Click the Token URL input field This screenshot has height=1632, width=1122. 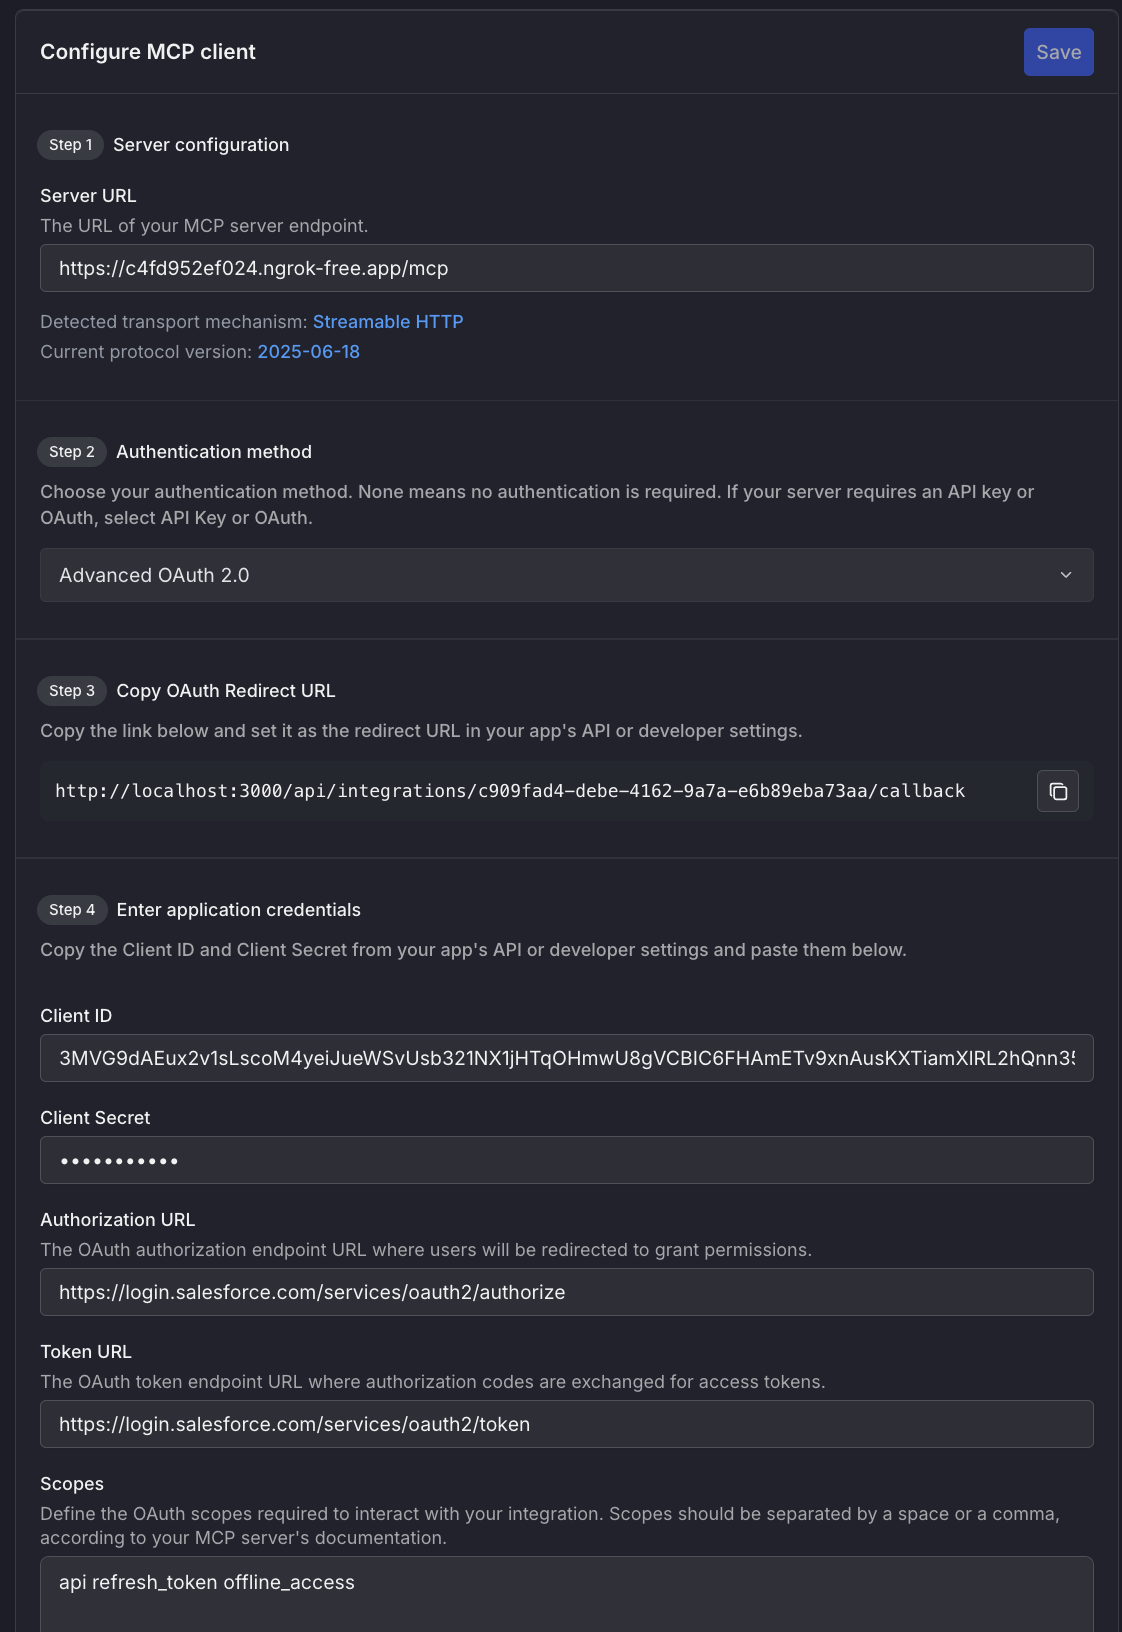click(567, 1424)
